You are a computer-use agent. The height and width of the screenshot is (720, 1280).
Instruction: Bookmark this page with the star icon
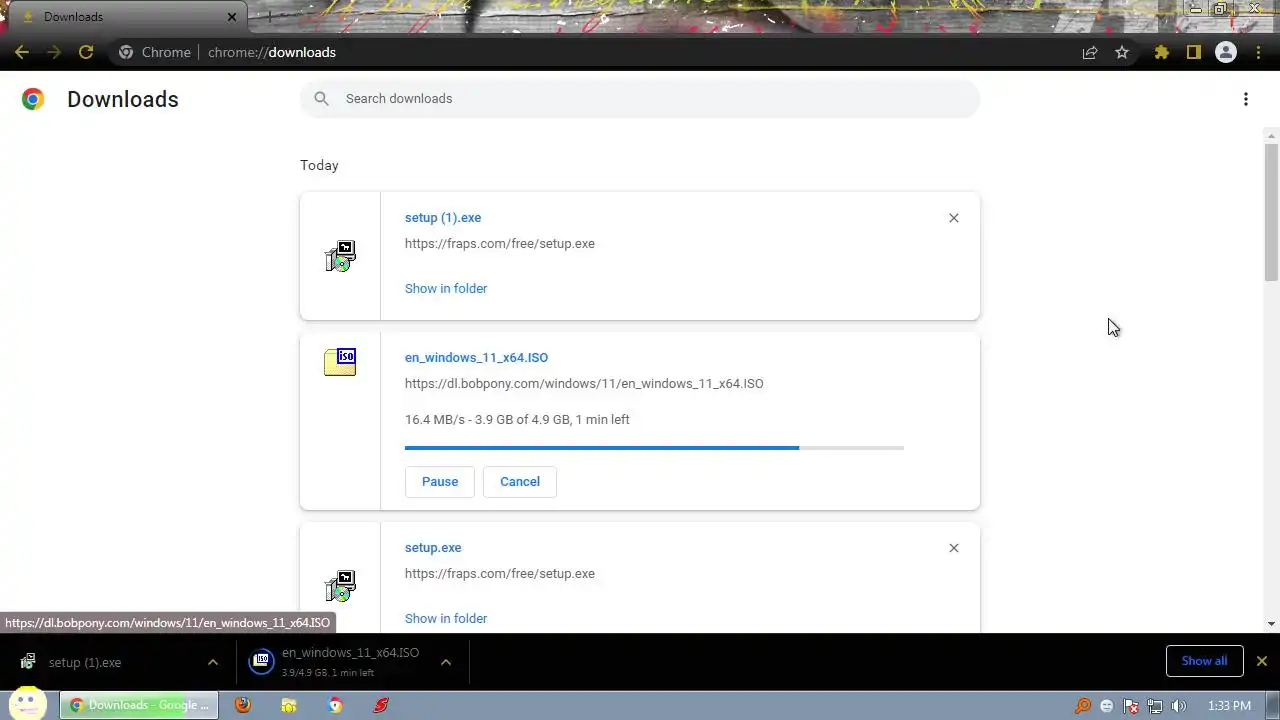[1122, 52]
